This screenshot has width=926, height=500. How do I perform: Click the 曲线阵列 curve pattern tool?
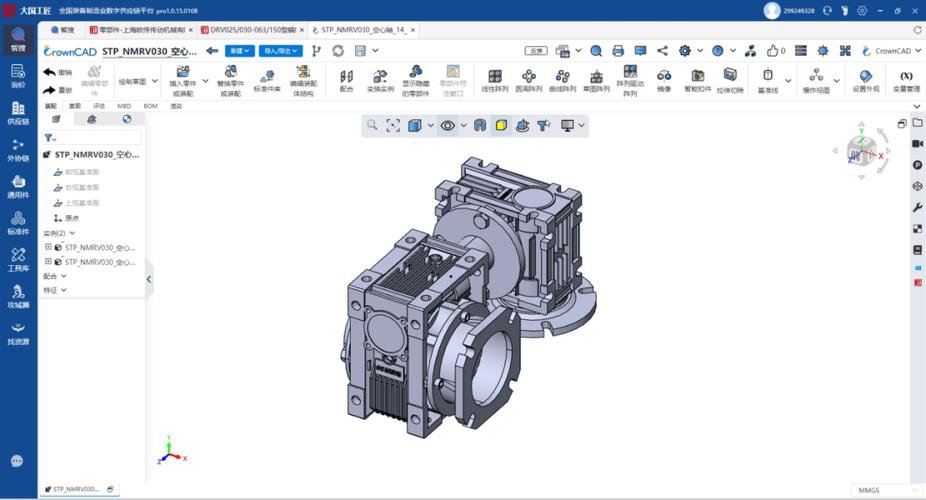(562, 81)
